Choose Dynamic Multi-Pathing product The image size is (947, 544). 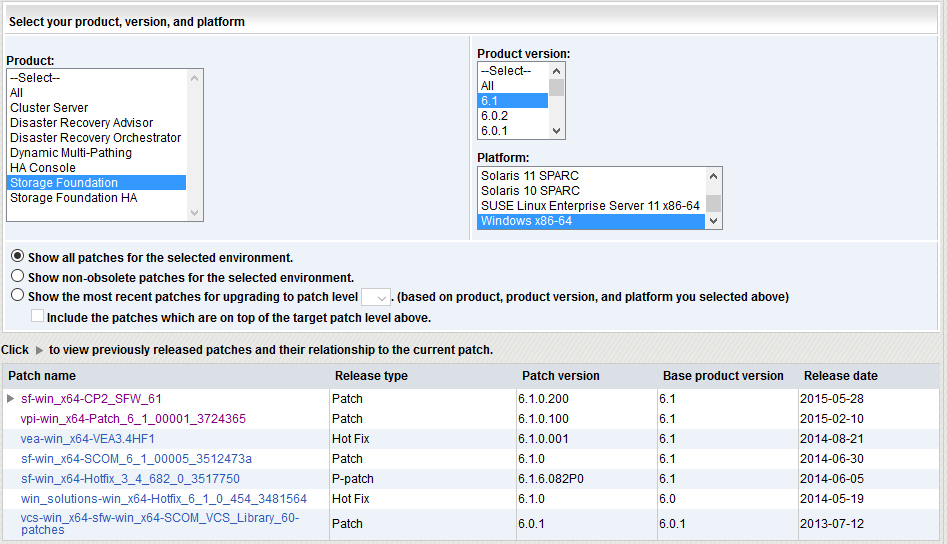click(70, 153)
